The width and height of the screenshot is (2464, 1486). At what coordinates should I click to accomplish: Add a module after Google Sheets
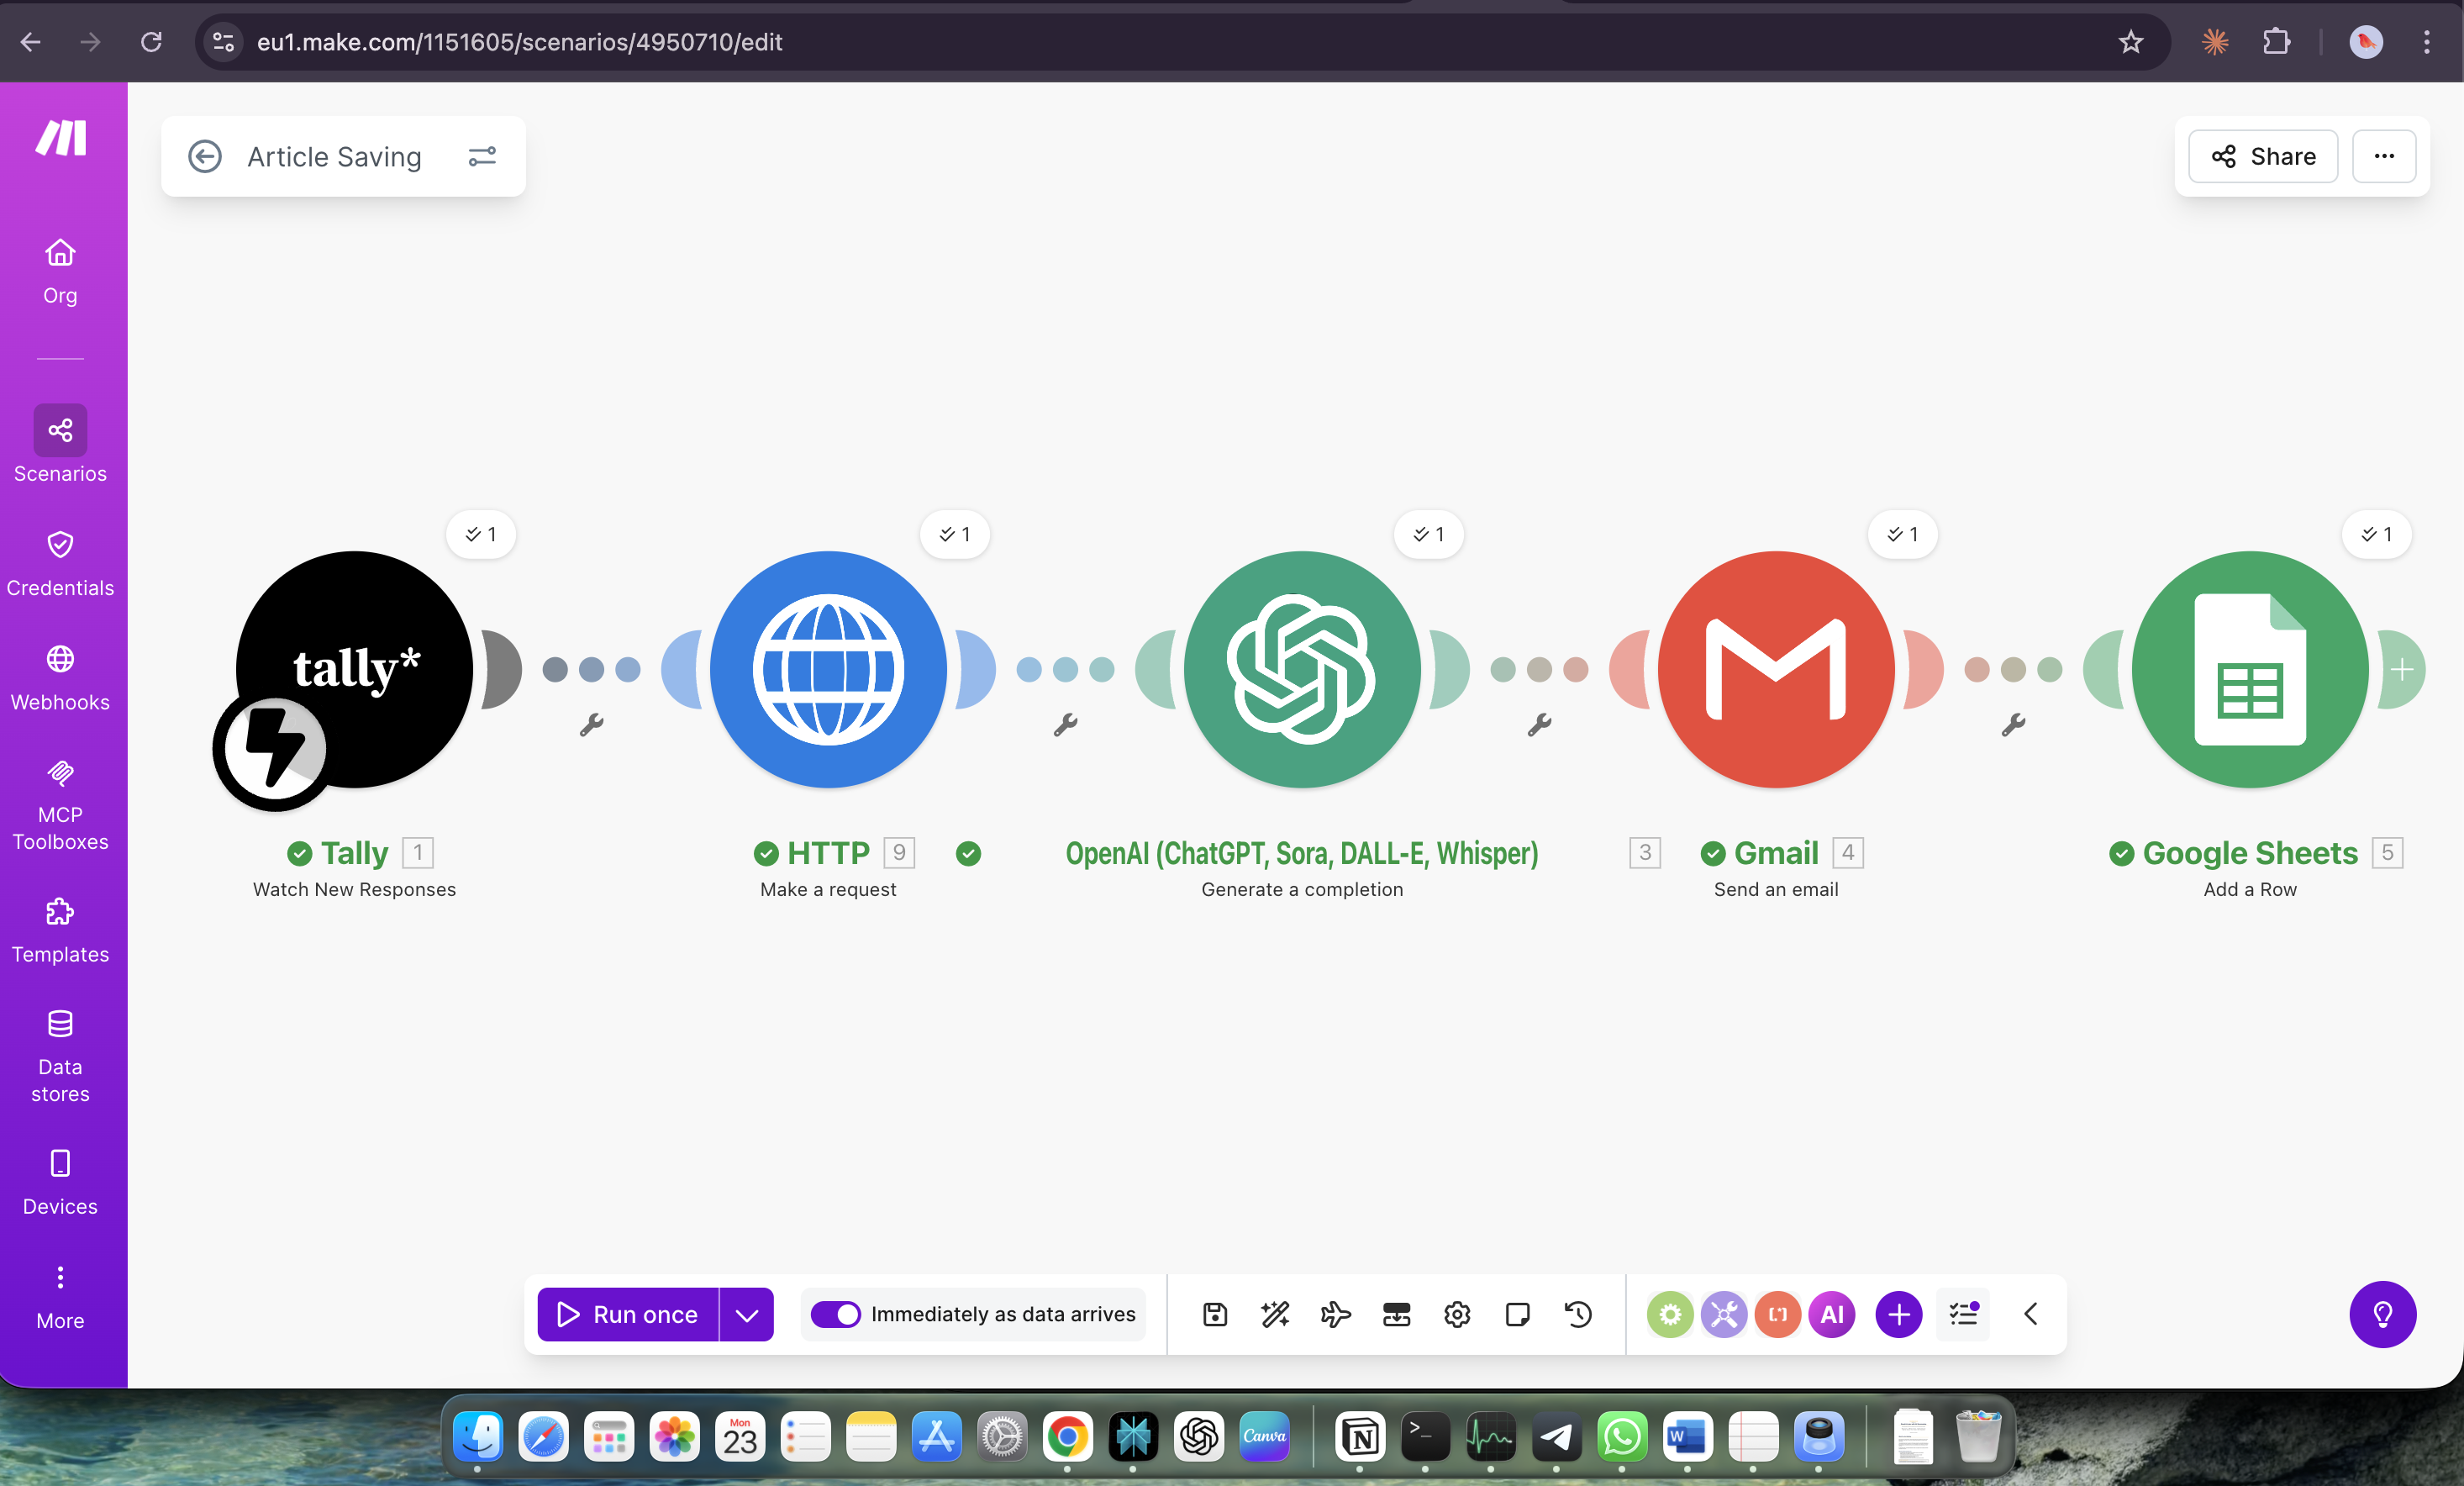tap(2402, 669)
